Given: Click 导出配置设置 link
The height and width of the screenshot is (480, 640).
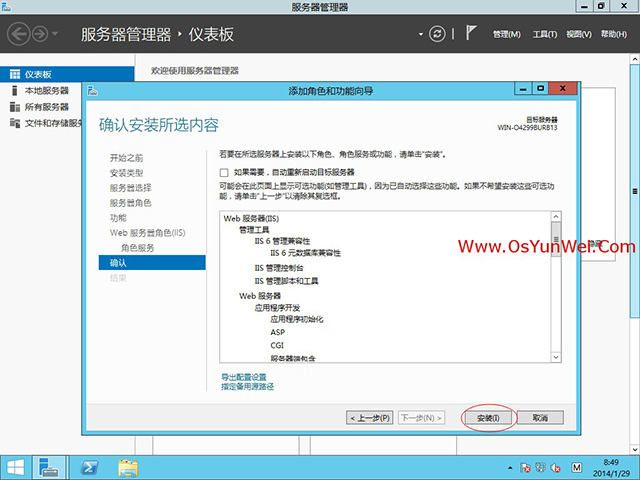Looking at the screenshot, I should 244,377.
